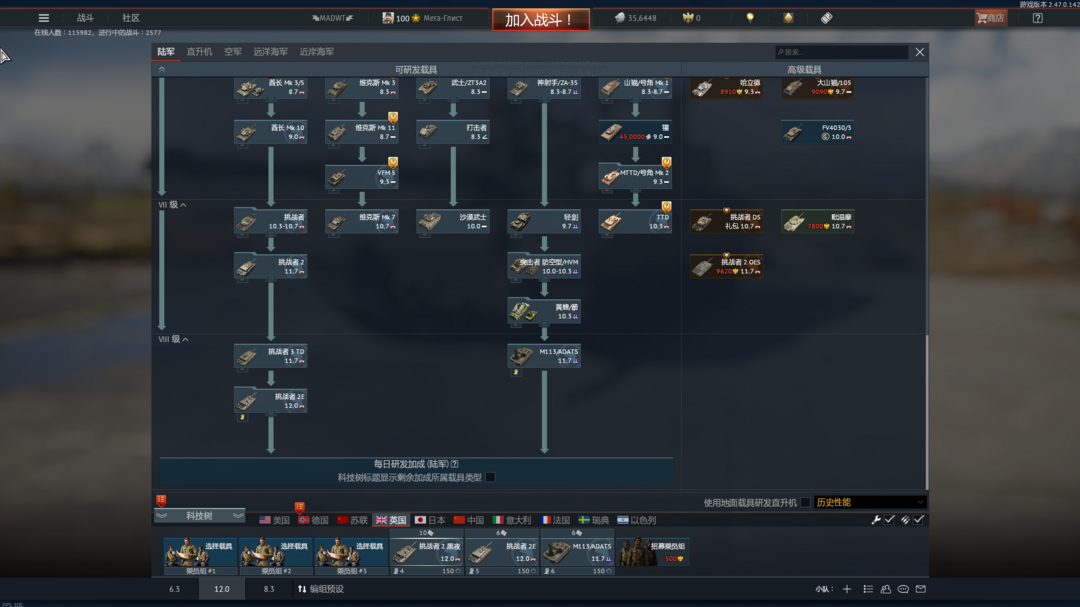Toggle the checkbox next to the wrench icon

890,519
